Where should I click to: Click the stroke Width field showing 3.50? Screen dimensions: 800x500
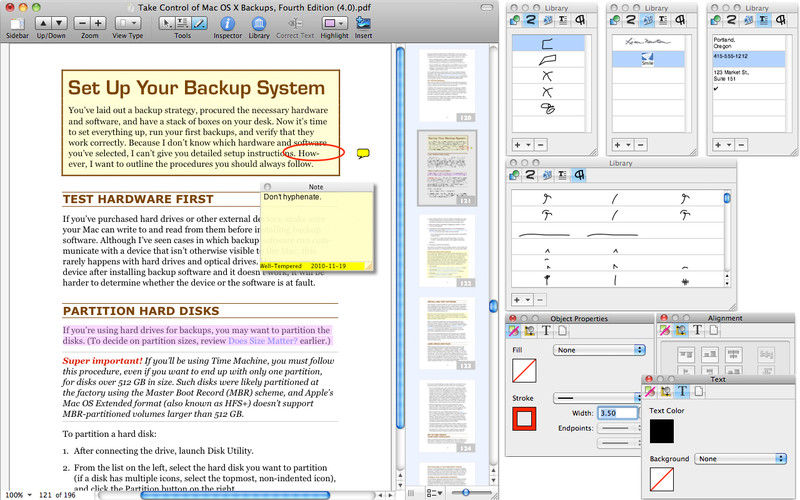(x=618, y=413)
